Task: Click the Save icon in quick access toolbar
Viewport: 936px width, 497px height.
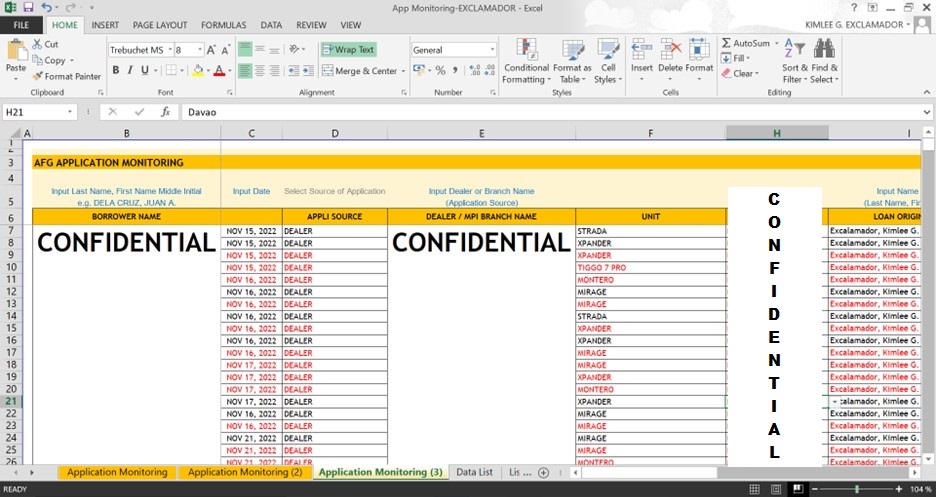Action: 28,8
